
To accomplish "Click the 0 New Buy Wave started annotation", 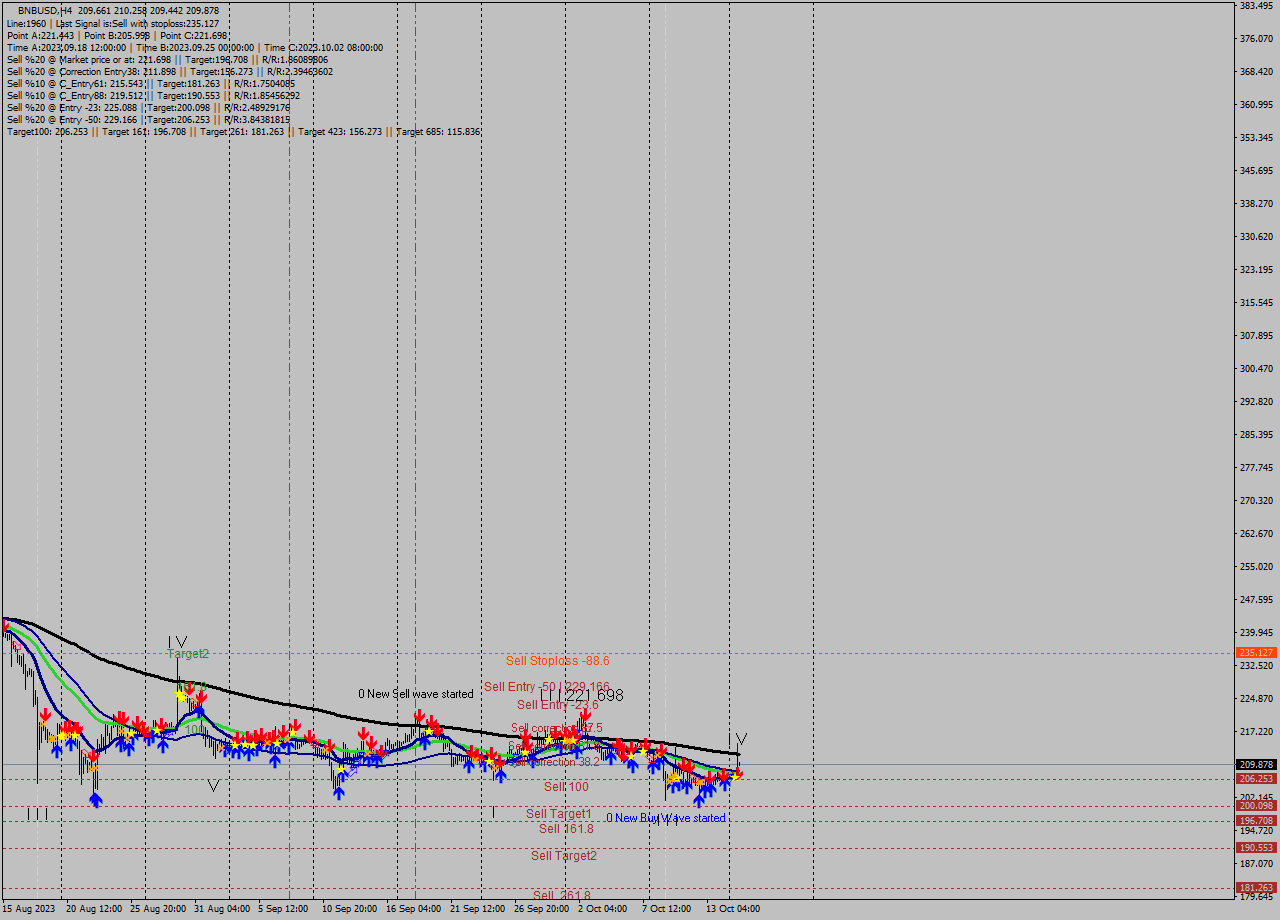I will click(667, 817).
